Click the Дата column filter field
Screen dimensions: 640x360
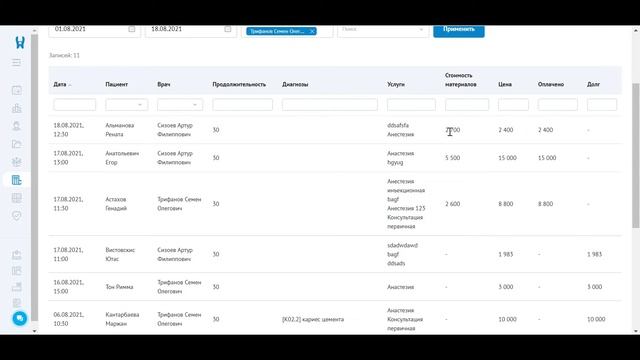point(75,105)
